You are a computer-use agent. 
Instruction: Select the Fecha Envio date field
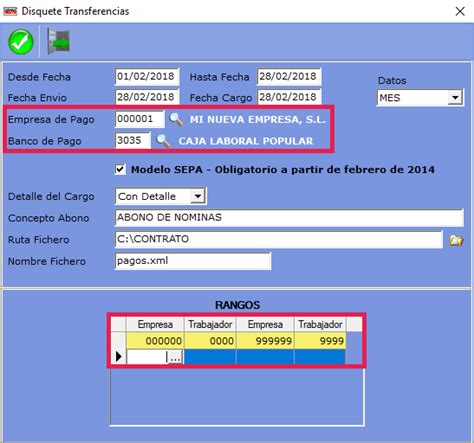[147, 97]
